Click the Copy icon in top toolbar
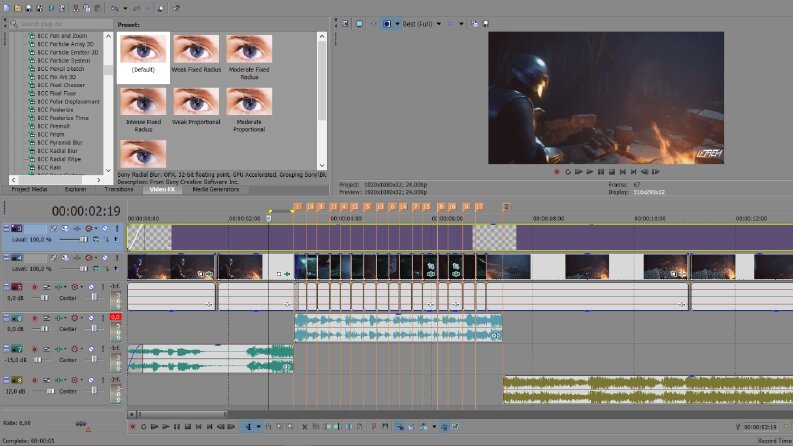 point(86,8)
